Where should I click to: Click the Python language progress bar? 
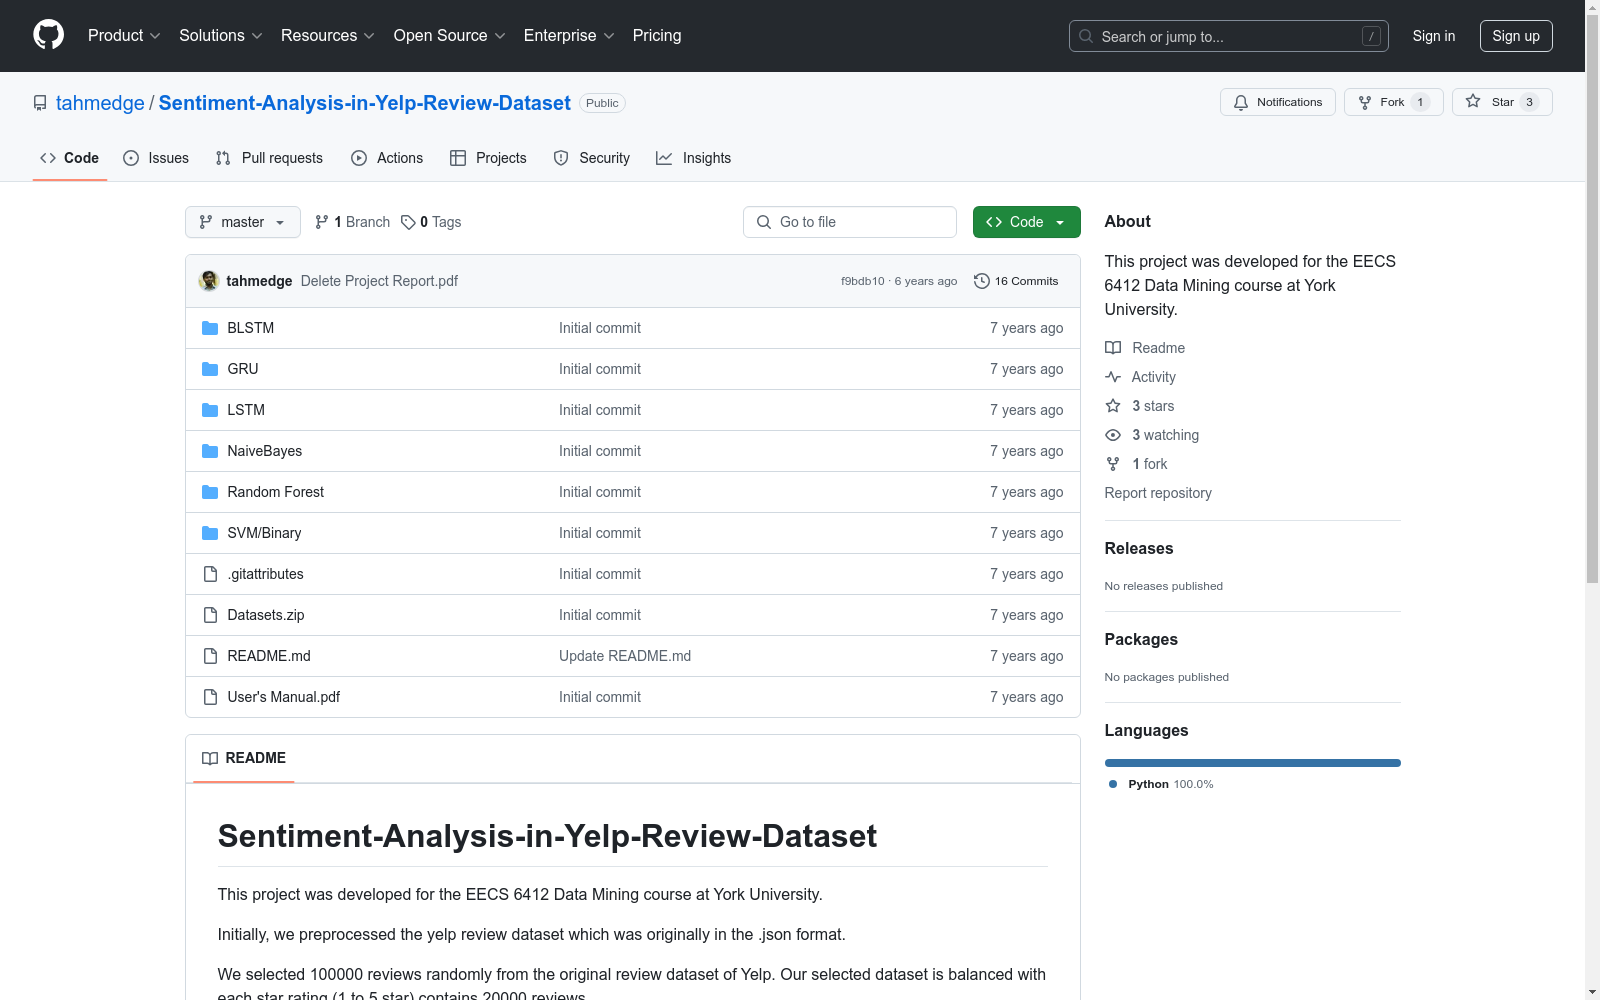(x=1253, y=763)
